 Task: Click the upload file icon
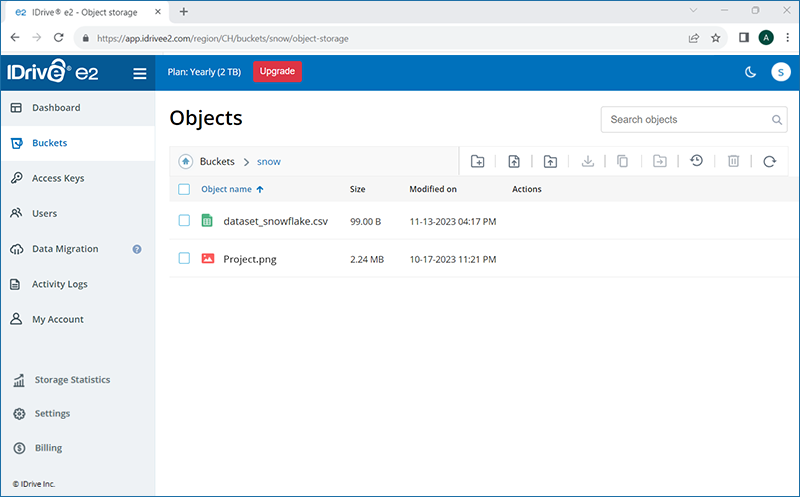coord(514,161)
